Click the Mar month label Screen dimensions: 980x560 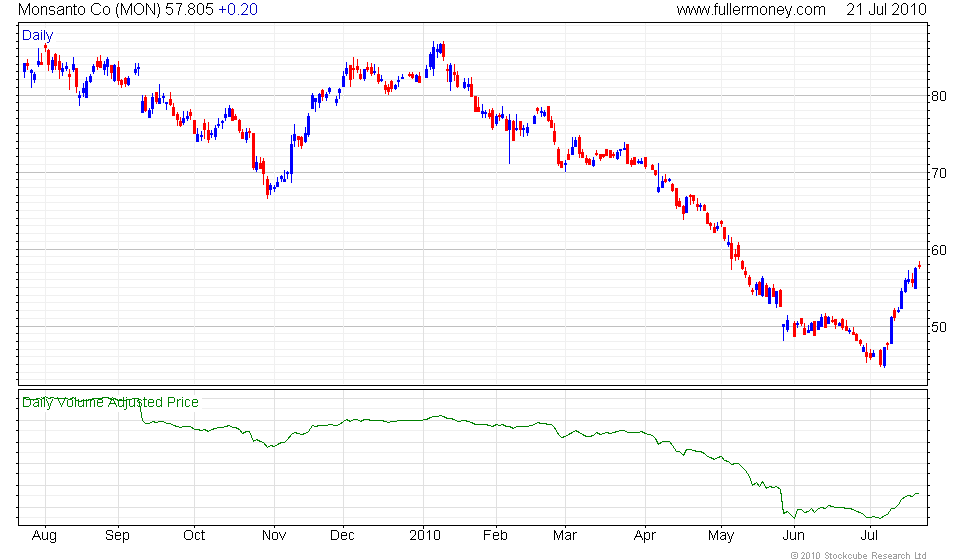tap(565, 536)
